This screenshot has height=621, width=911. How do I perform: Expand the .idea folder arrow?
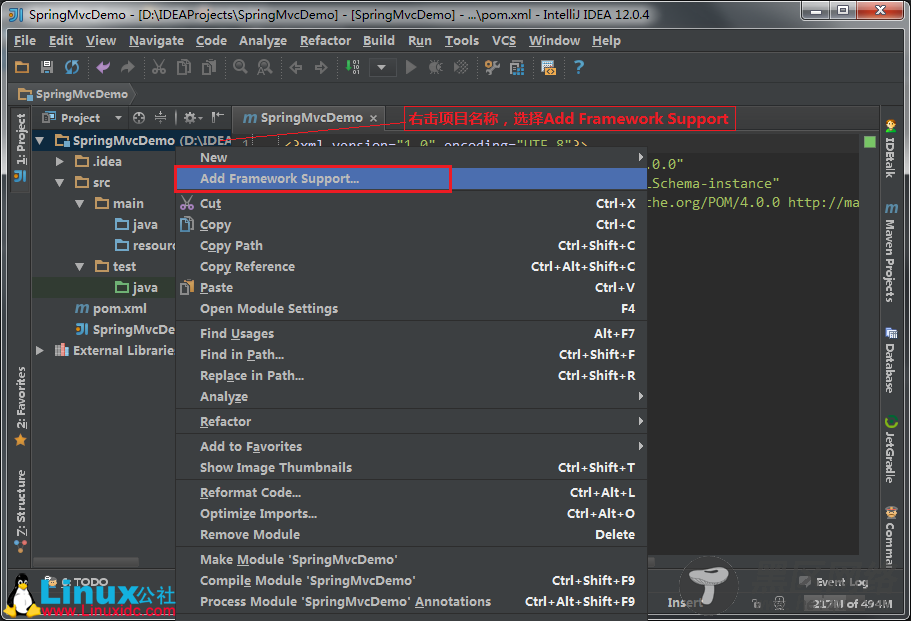(x=59, y=161)
